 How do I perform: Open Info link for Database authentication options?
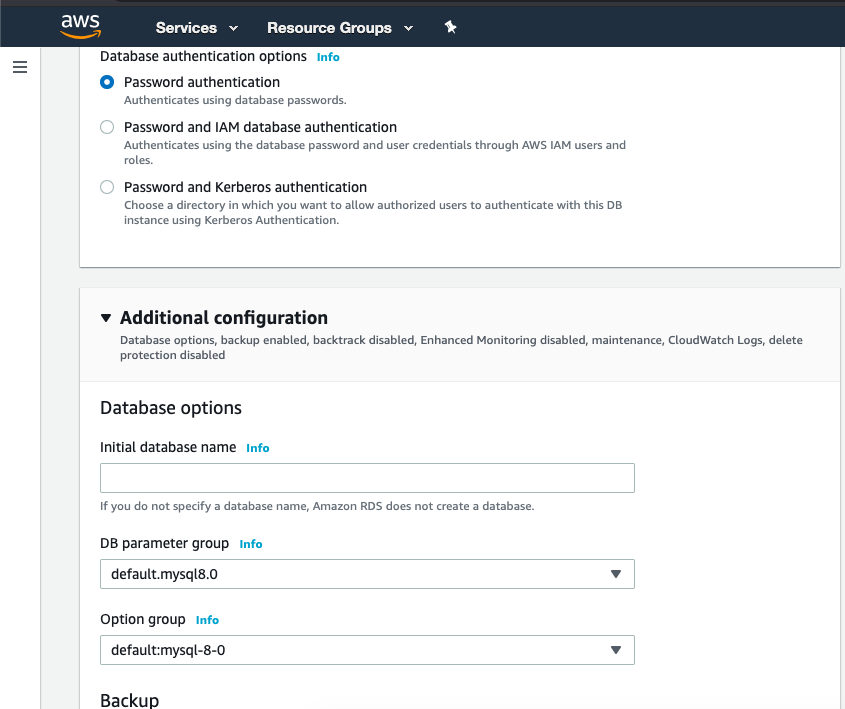coord(328,57)
